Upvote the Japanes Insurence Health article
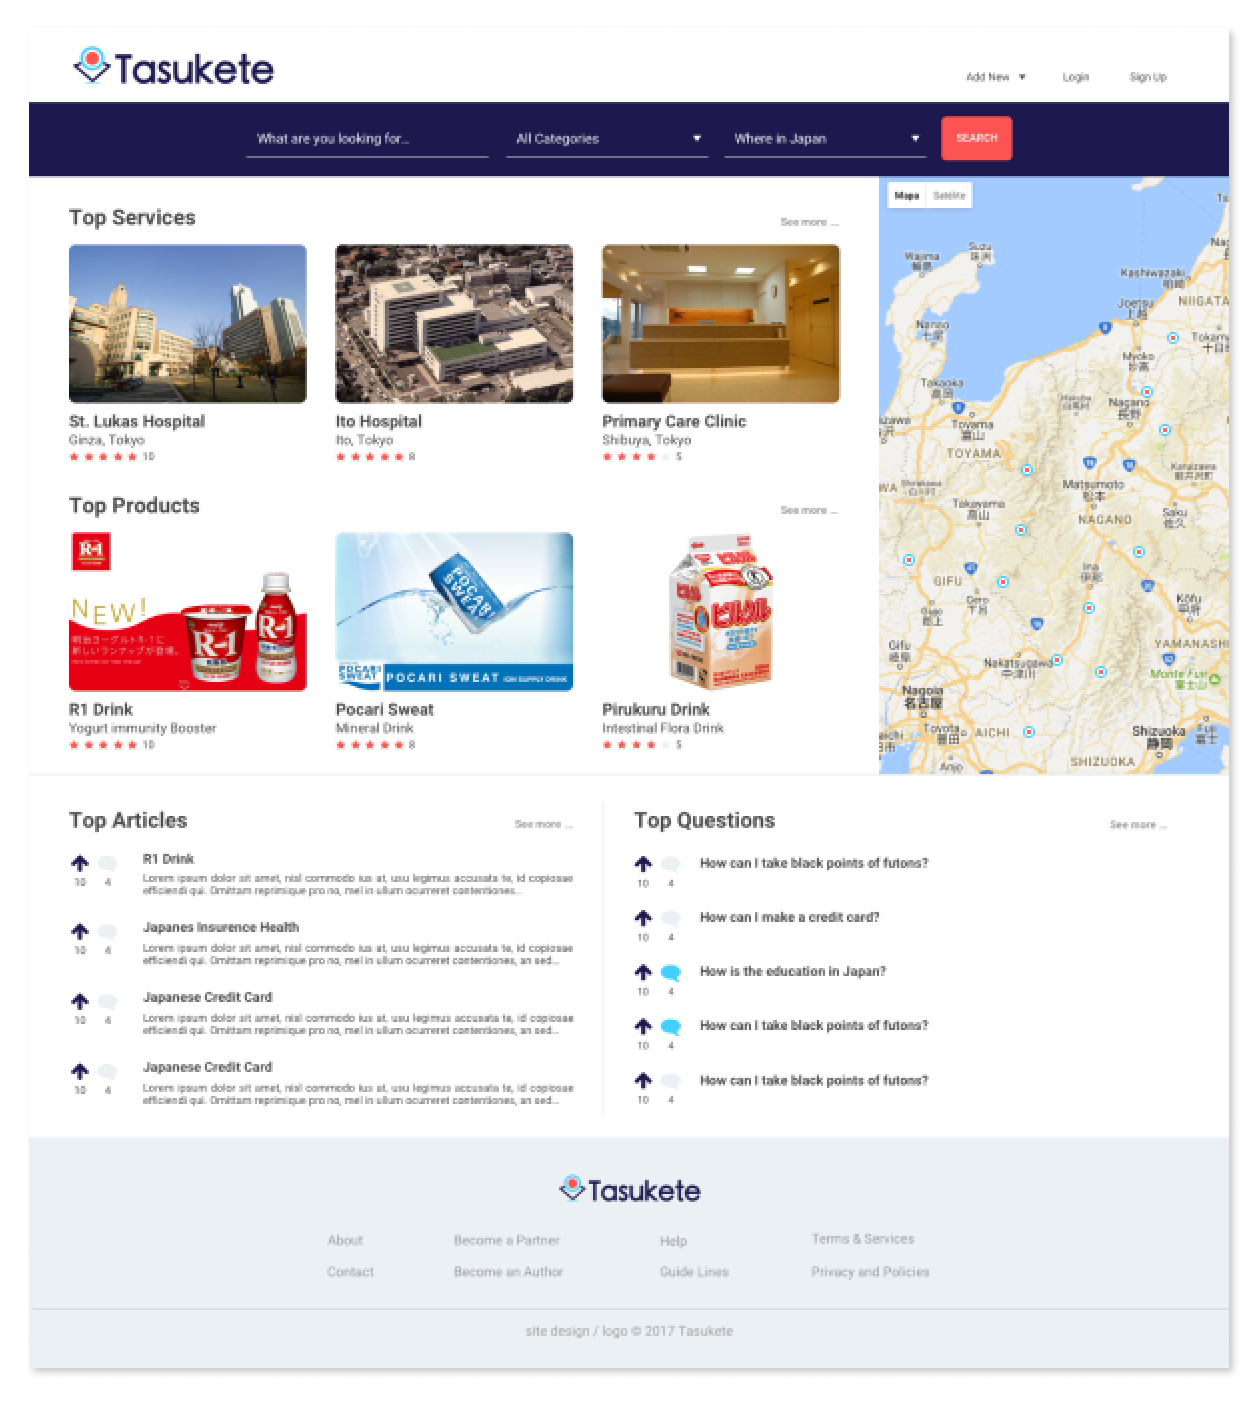1258x1406 pixels. coord(80,931)
